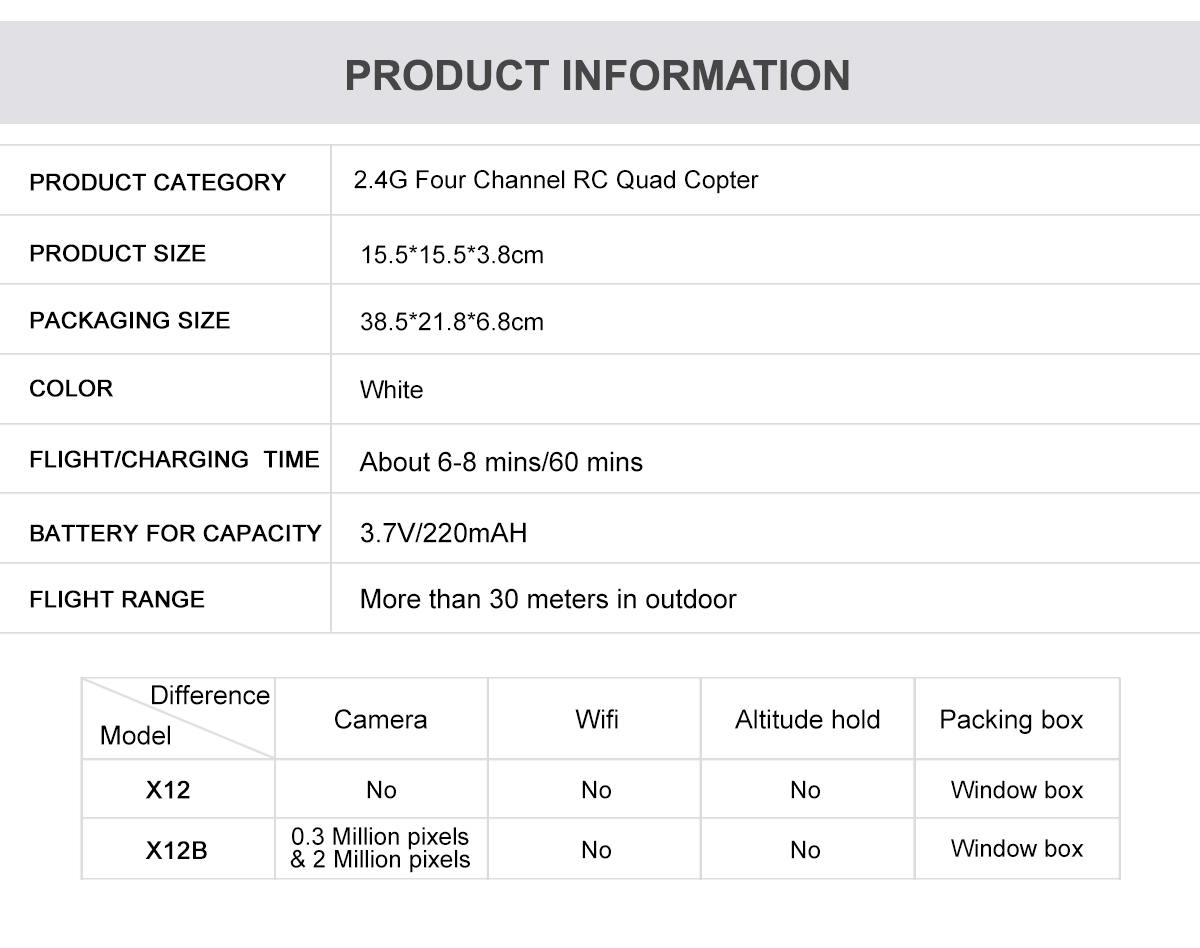Click the More than 30 meters in outdoor text
The width and height of the screenshot is (1200, 948).
coord(548,599)
